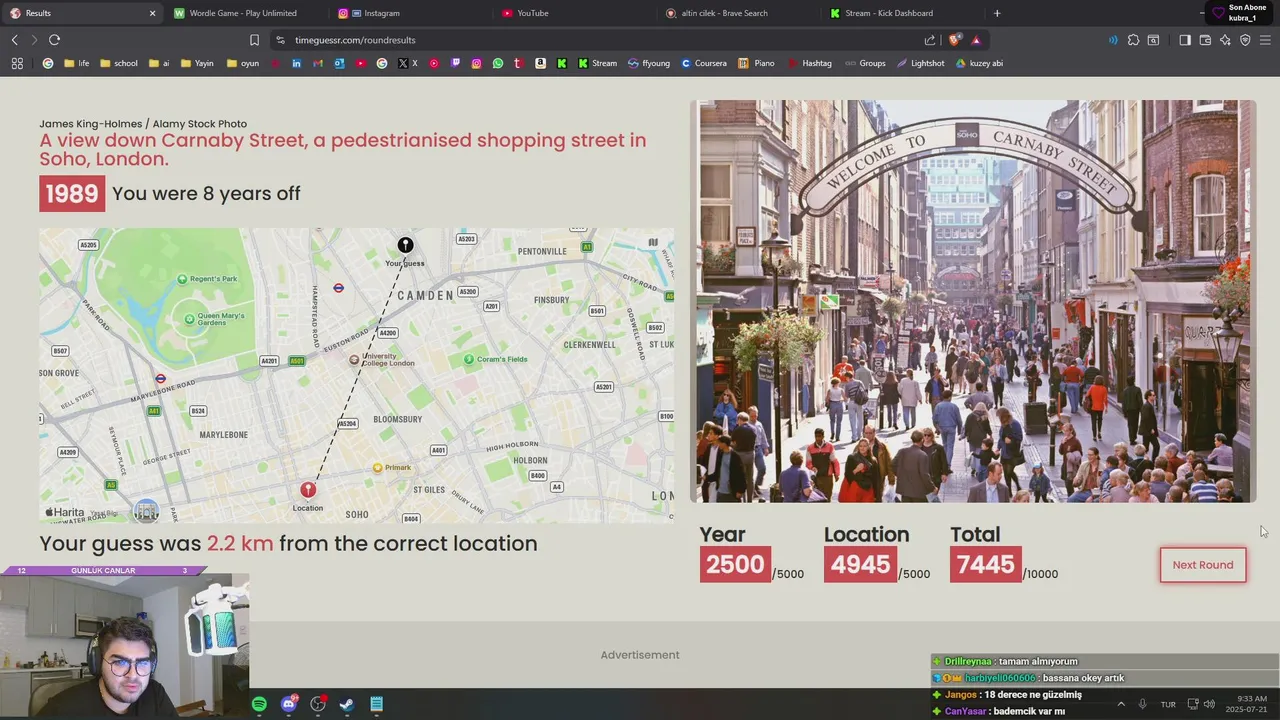The height and width of the screenshot is (720, 1280).
Task: Open a new browser tab
Action: (997, 13)
